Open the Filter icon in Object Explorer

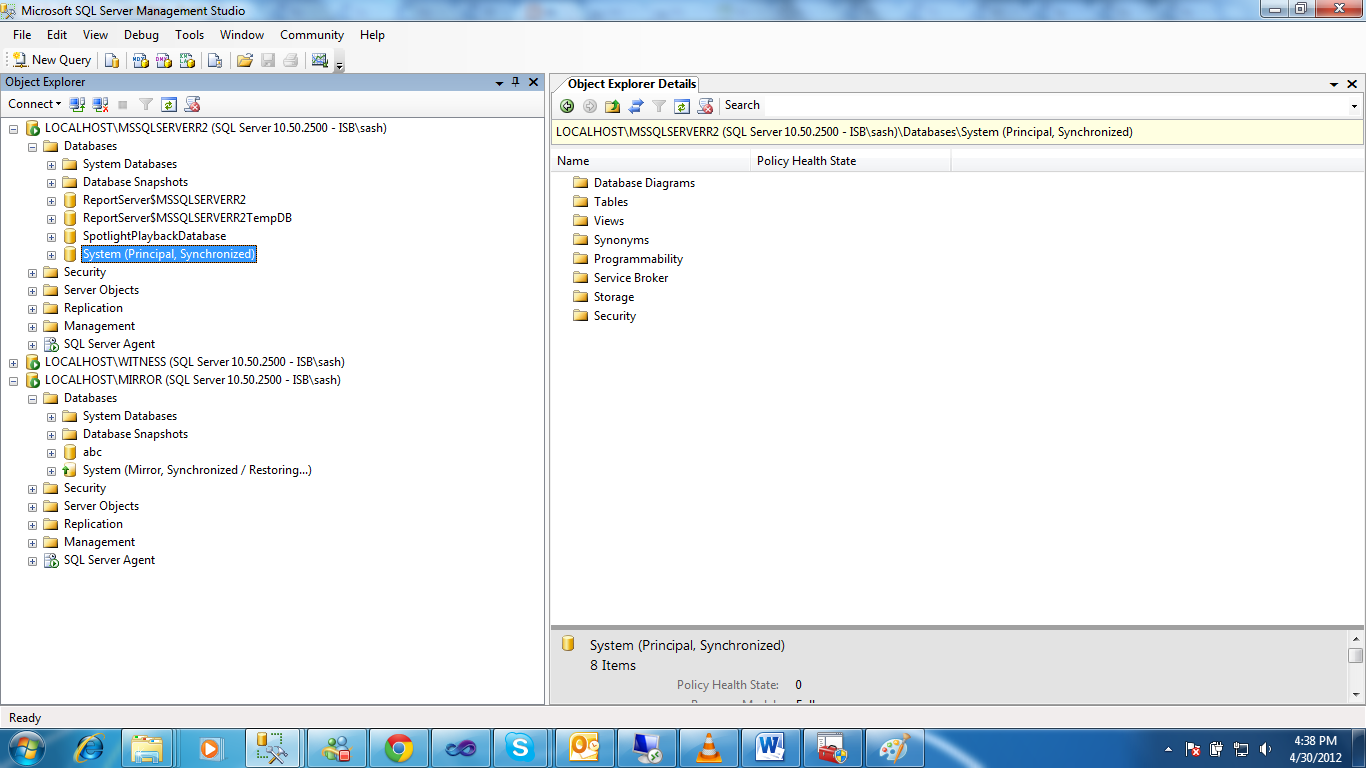coord(144,104)
